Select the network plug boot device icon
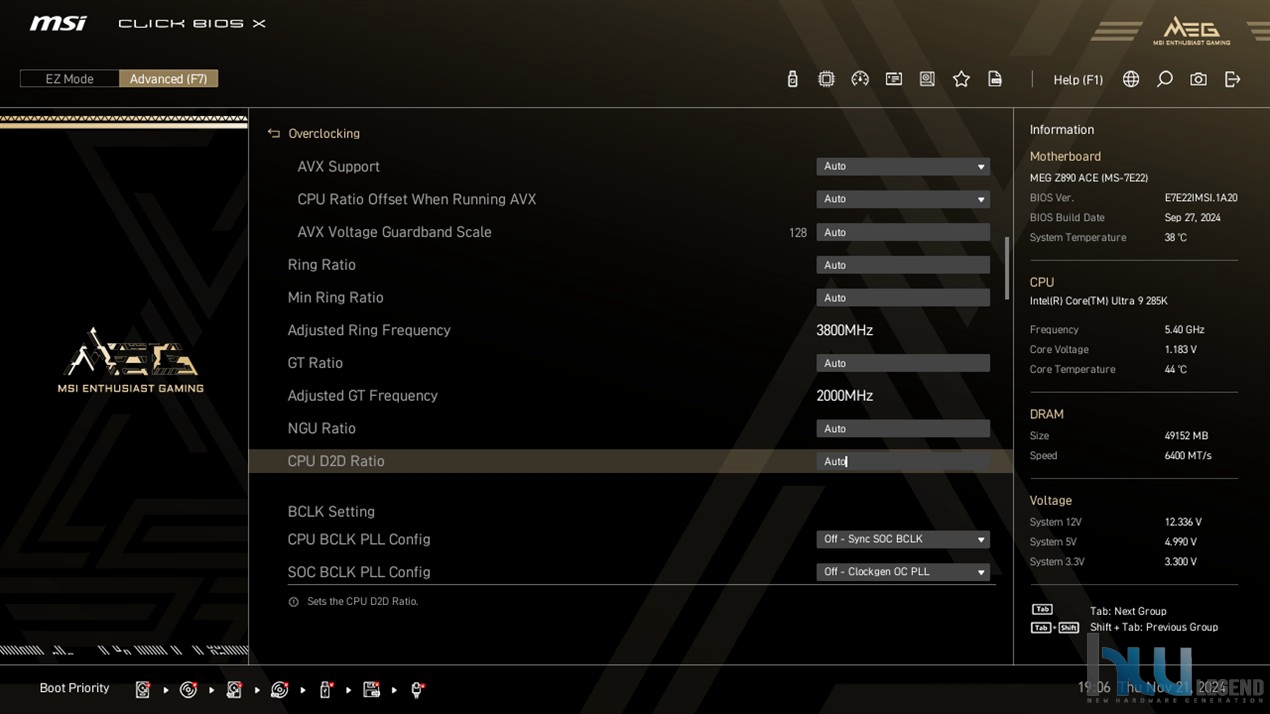Viewport: 1270px width, 714px height. [417, 689]
